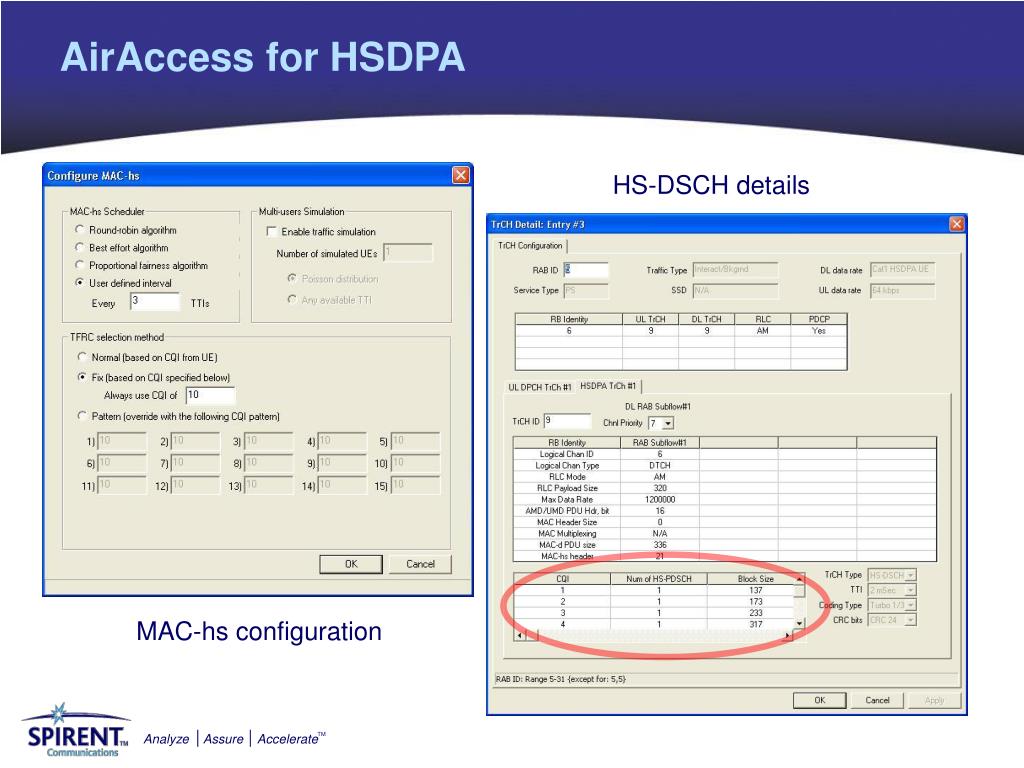
Task: Click Number of simulated UEs field
Action: click(408, 253)
